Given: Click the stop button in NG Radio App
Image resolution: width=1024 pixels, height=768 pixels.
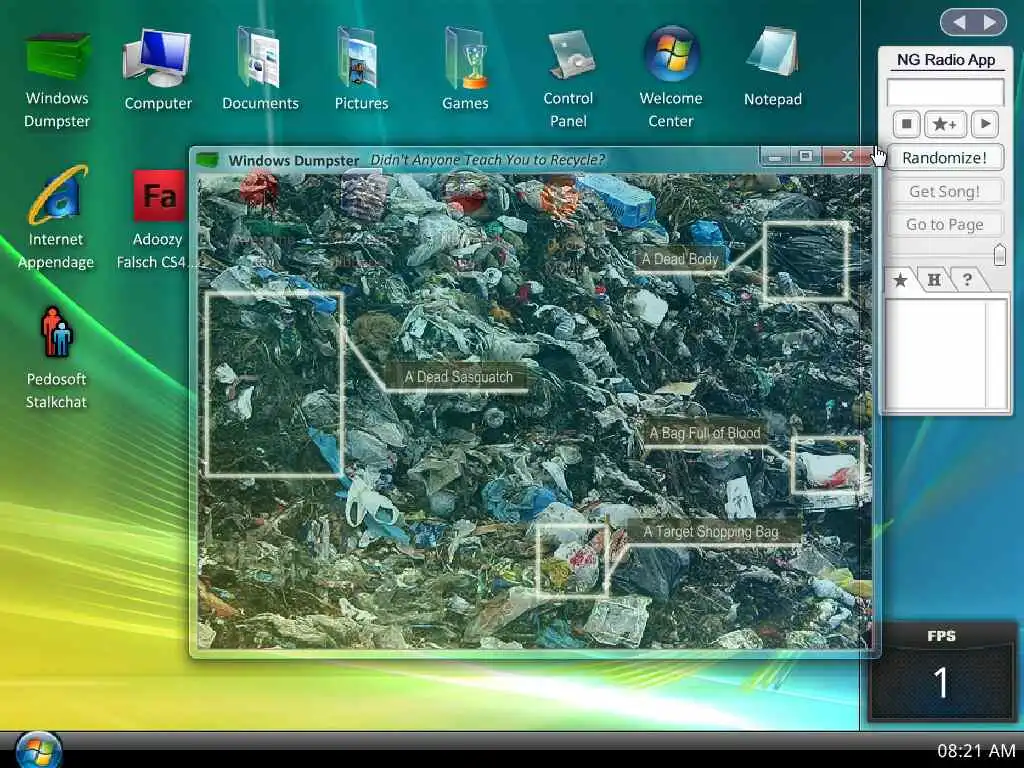Looking at the screenshot, I should click(x=906, y=123).
